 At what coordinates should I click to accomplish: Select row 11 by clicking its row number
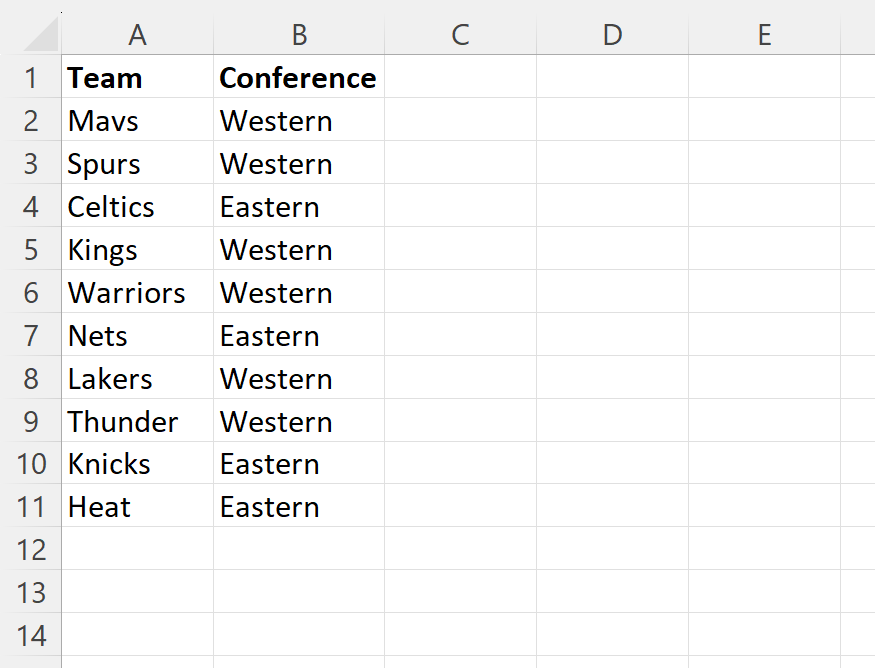click(31, 507)
